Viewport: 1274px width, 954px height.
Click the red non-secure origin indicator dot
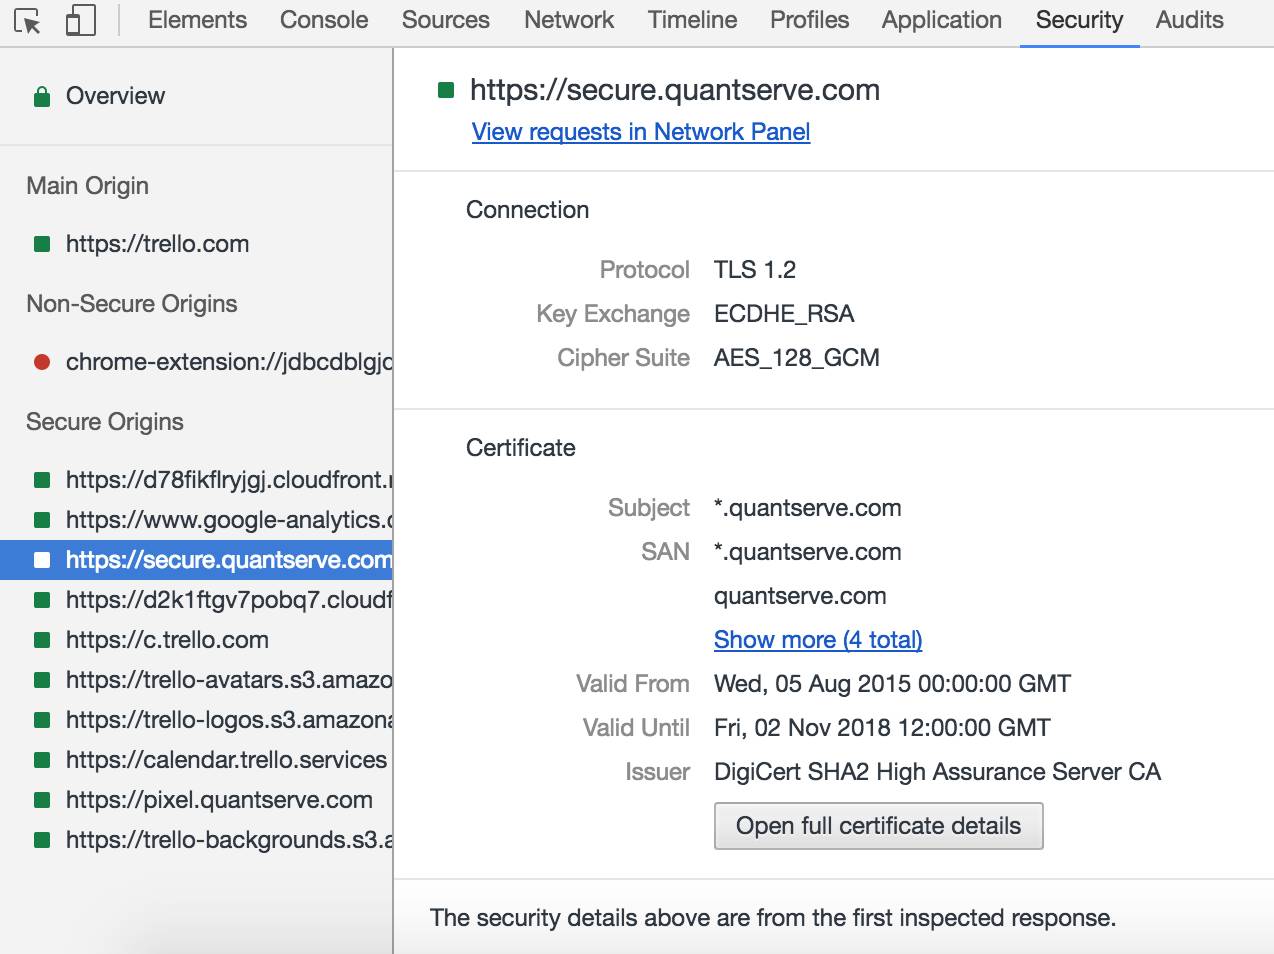point(42,362)
